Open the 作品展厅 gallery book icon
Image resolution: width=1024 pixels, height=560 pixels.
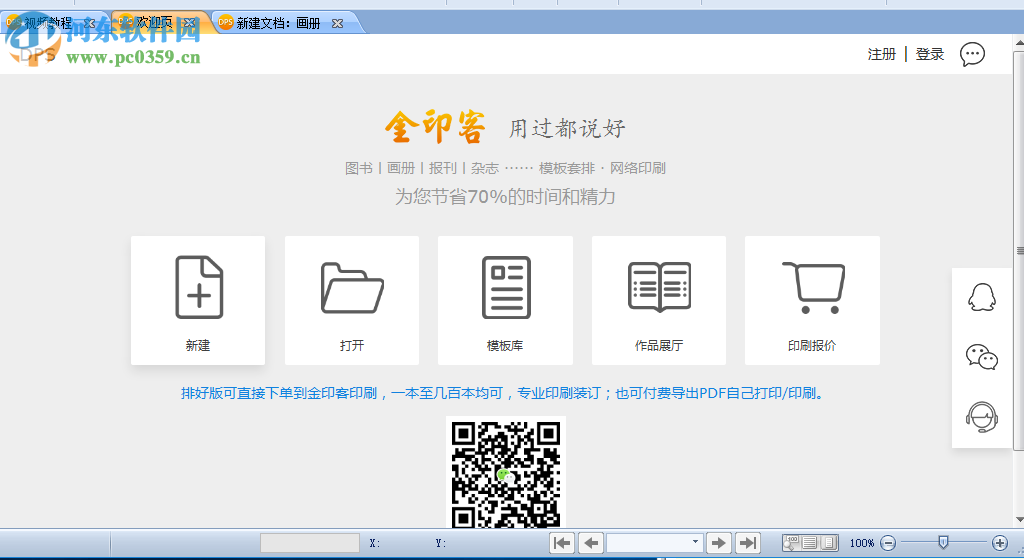(659, 287)
